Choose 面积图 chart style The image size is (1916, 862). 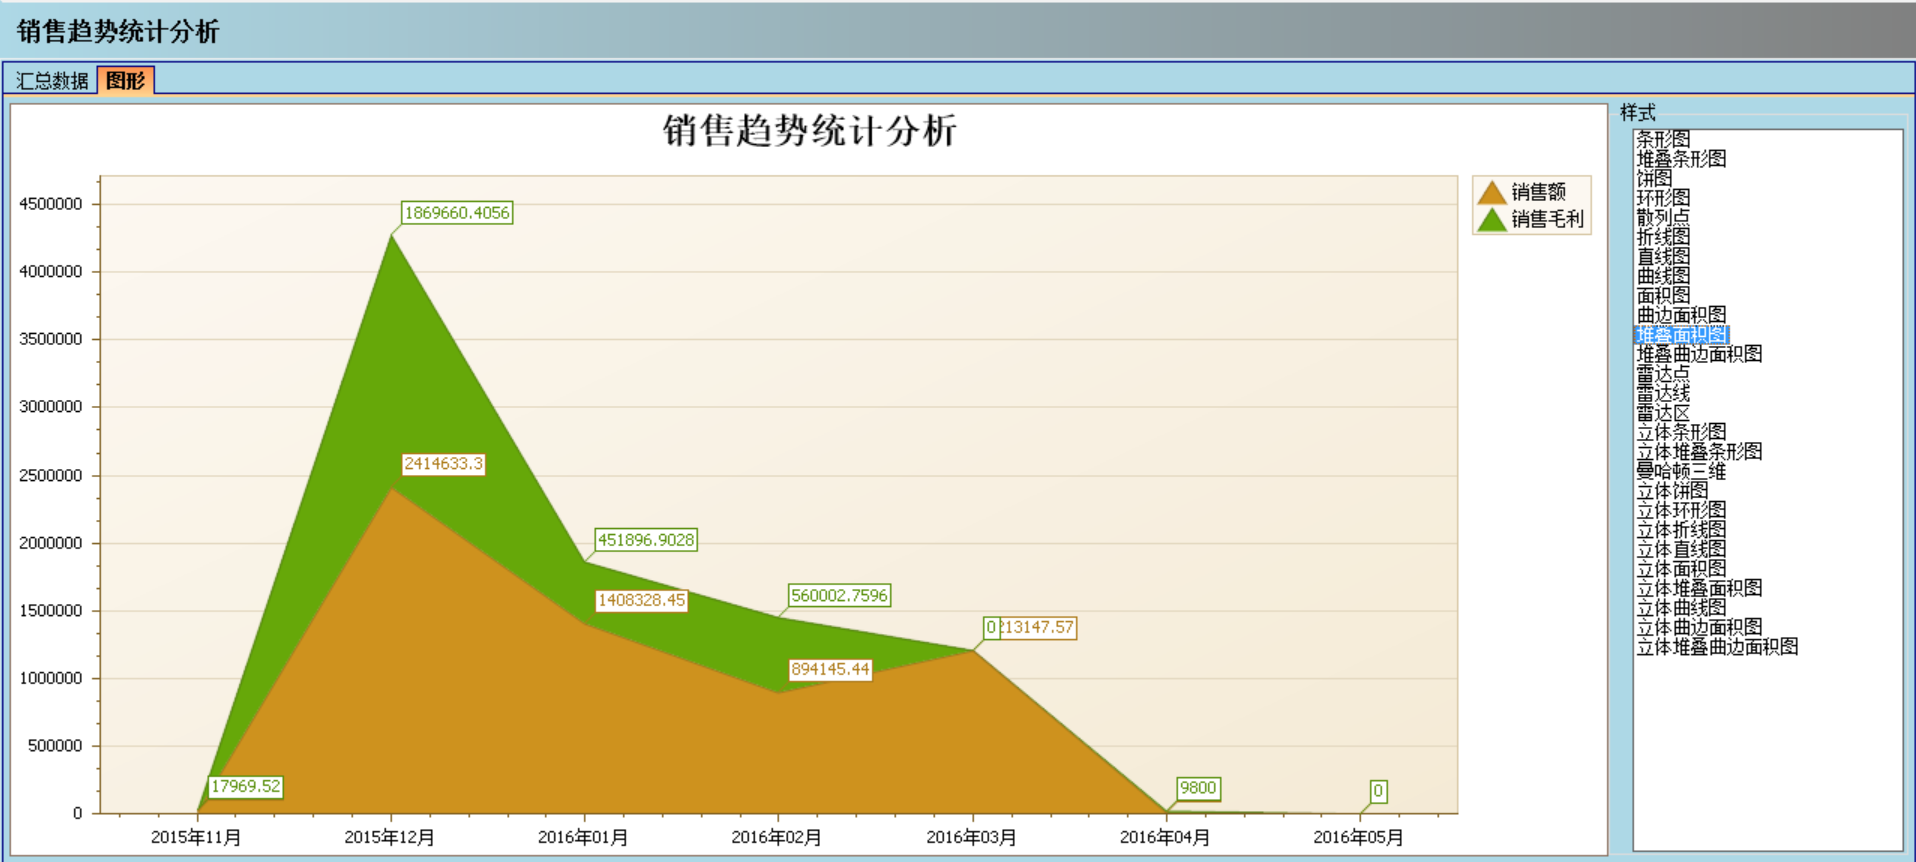(x=1663, y=295)
